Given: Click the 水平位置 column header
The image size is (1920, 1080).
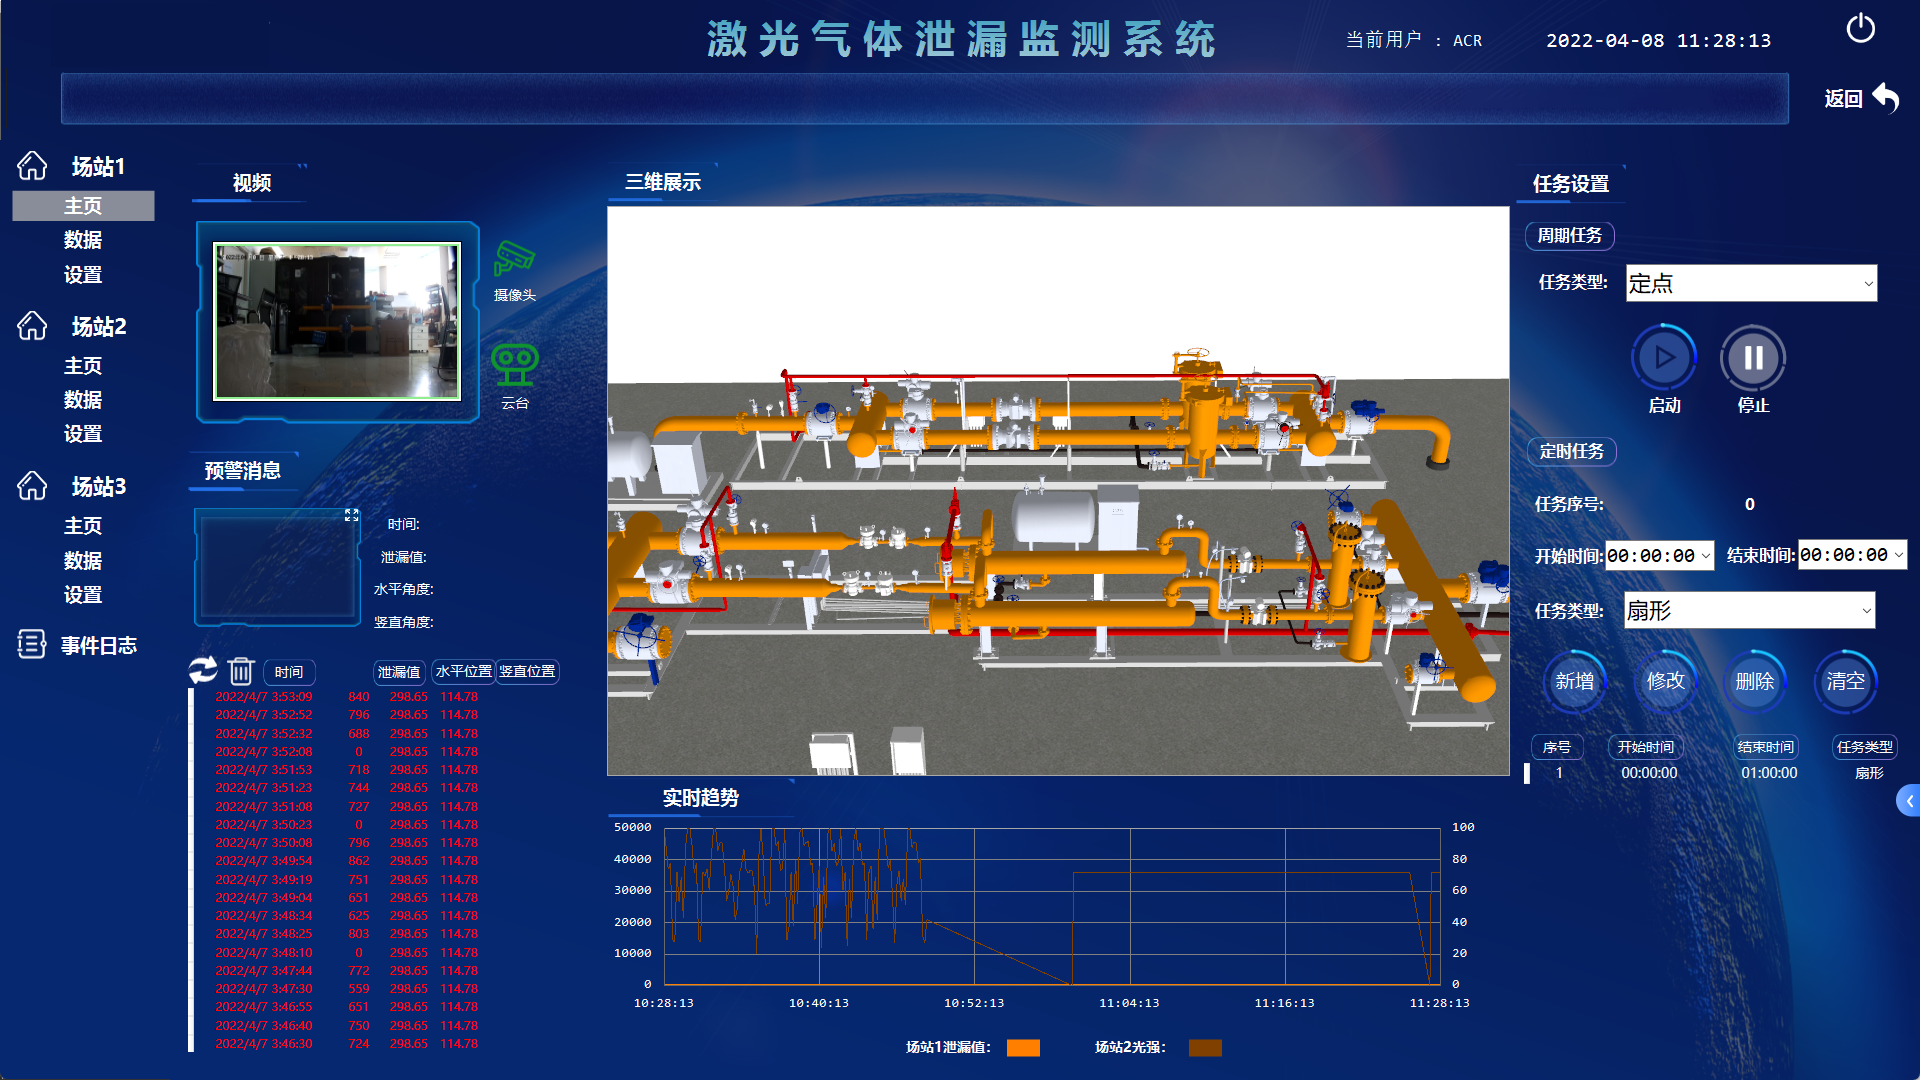Looking at the screenshot, I should click(464, 672).
